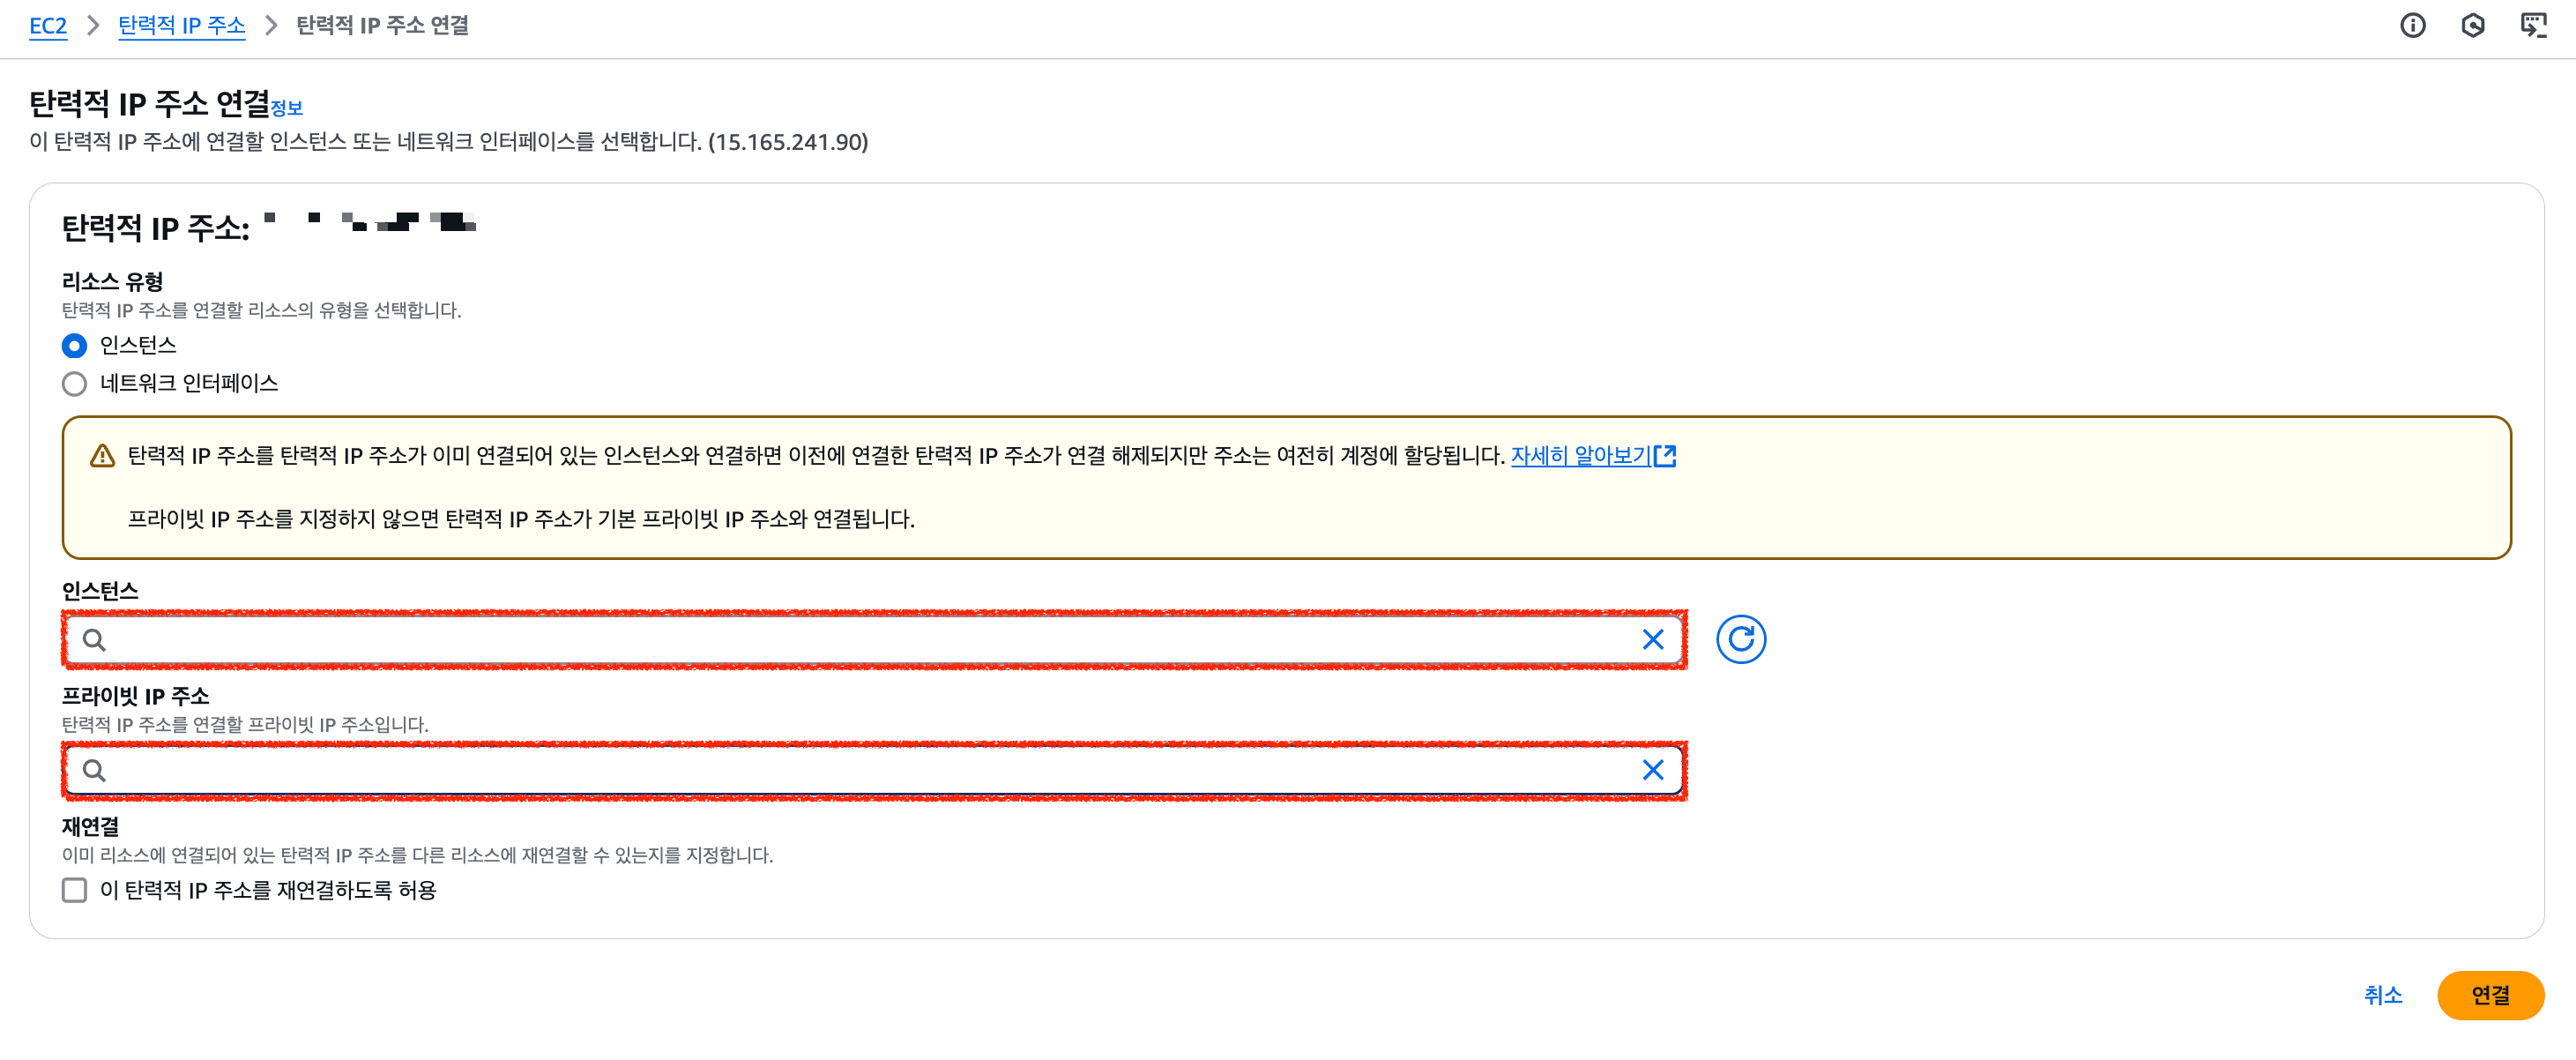
Task: Navigate to the 탄력적 IP 주소 breadcrumb
Action: pyautogui.click(x=181, y=25)
